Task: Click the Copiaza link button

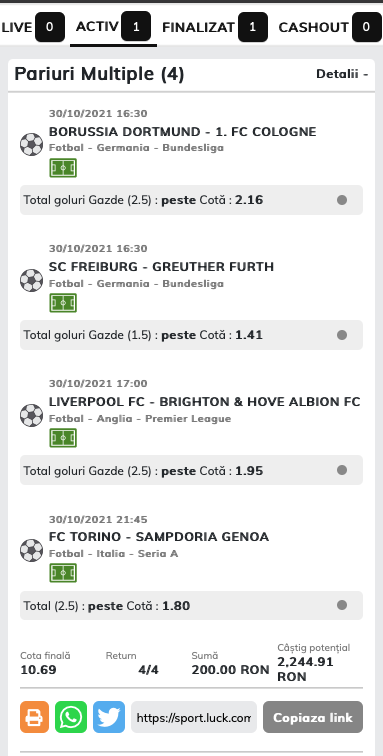Action: tap(313, 717)
